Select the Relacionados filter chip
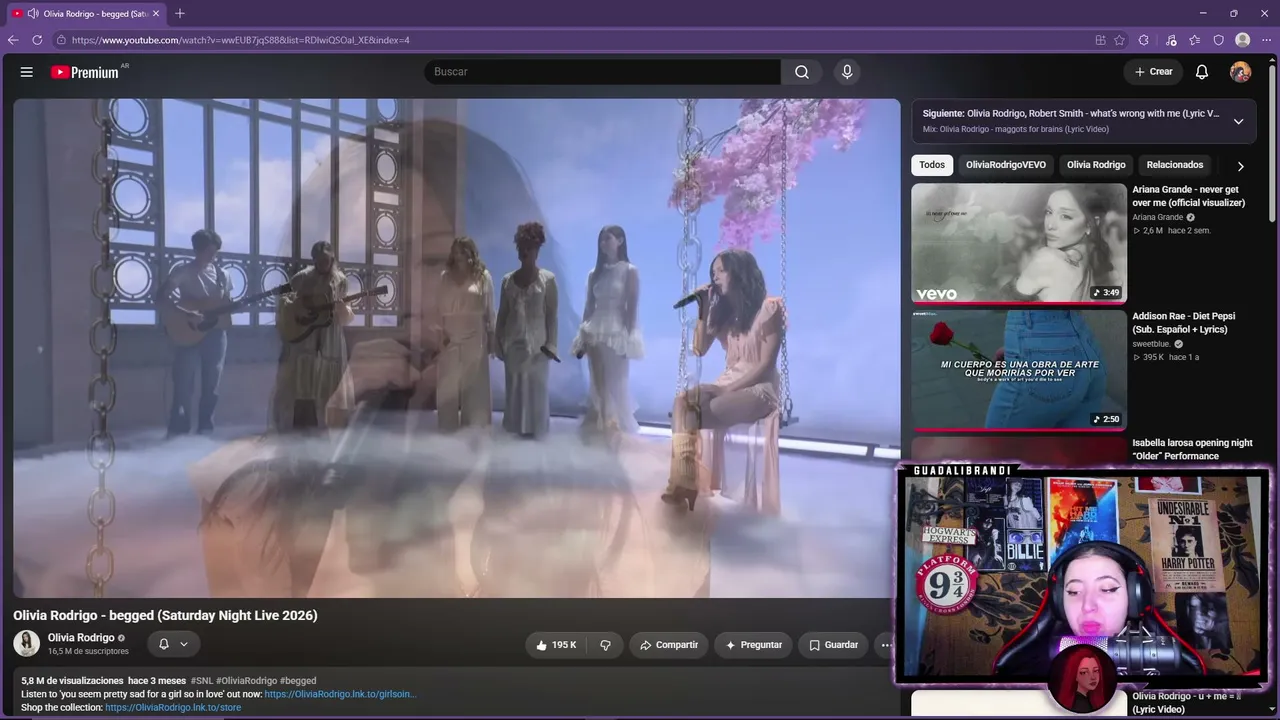This screenshot has height=720, width=1280. click(x=1175, y=165)
